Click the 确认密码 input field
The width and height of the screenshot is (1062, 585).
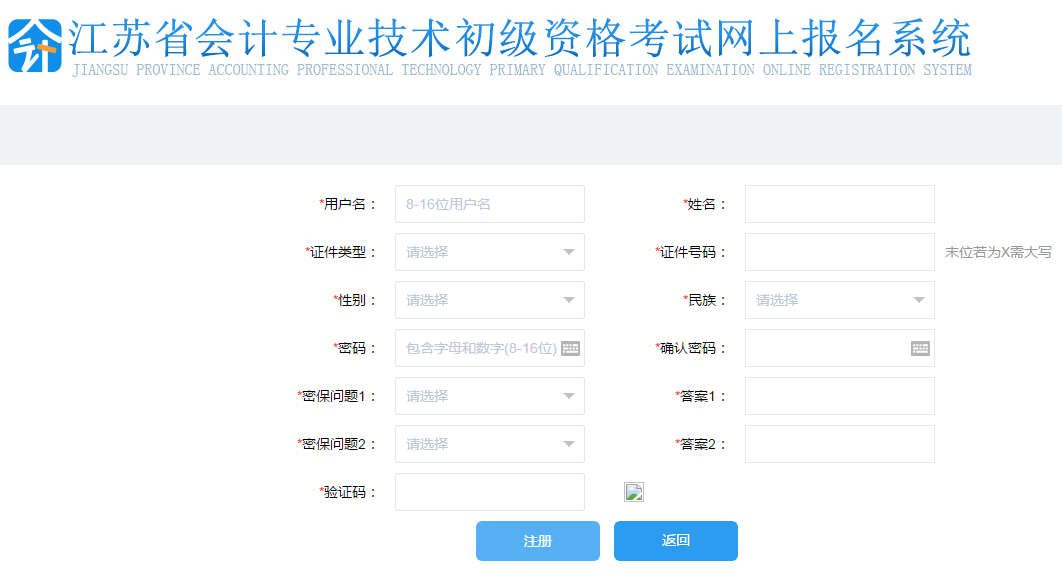coord(830,348)
